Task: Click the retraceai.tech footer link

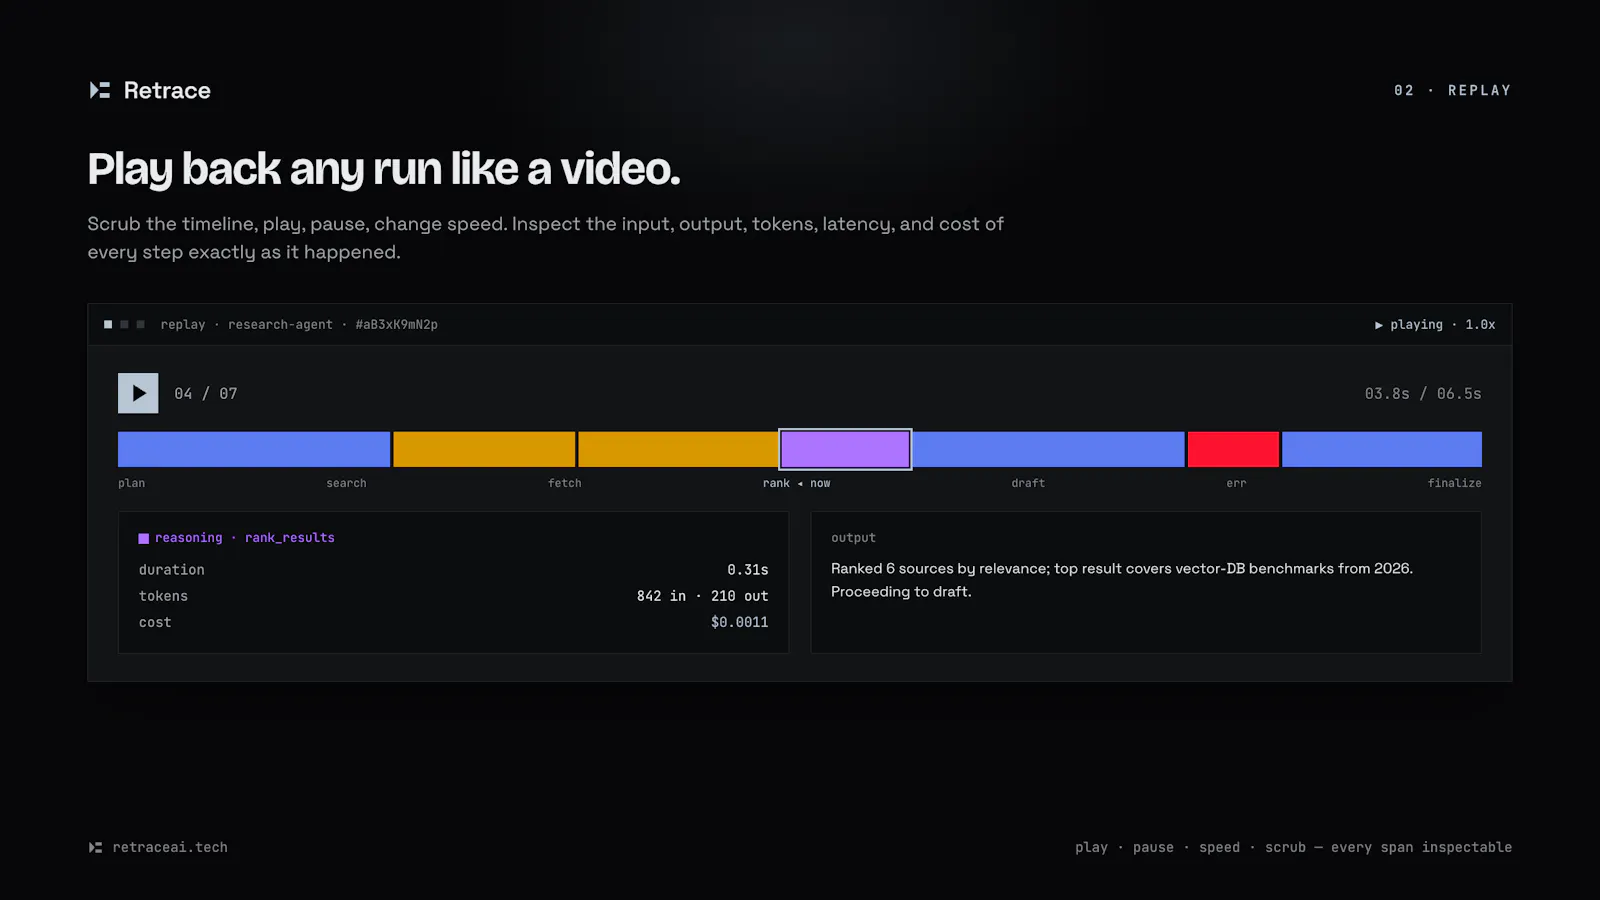Action: [170, 847]
